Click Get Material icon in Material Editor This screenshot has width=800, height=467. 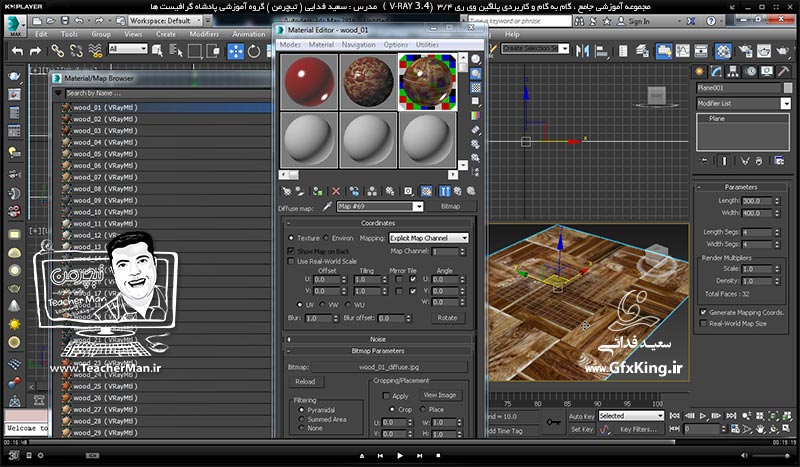(287, 191)
